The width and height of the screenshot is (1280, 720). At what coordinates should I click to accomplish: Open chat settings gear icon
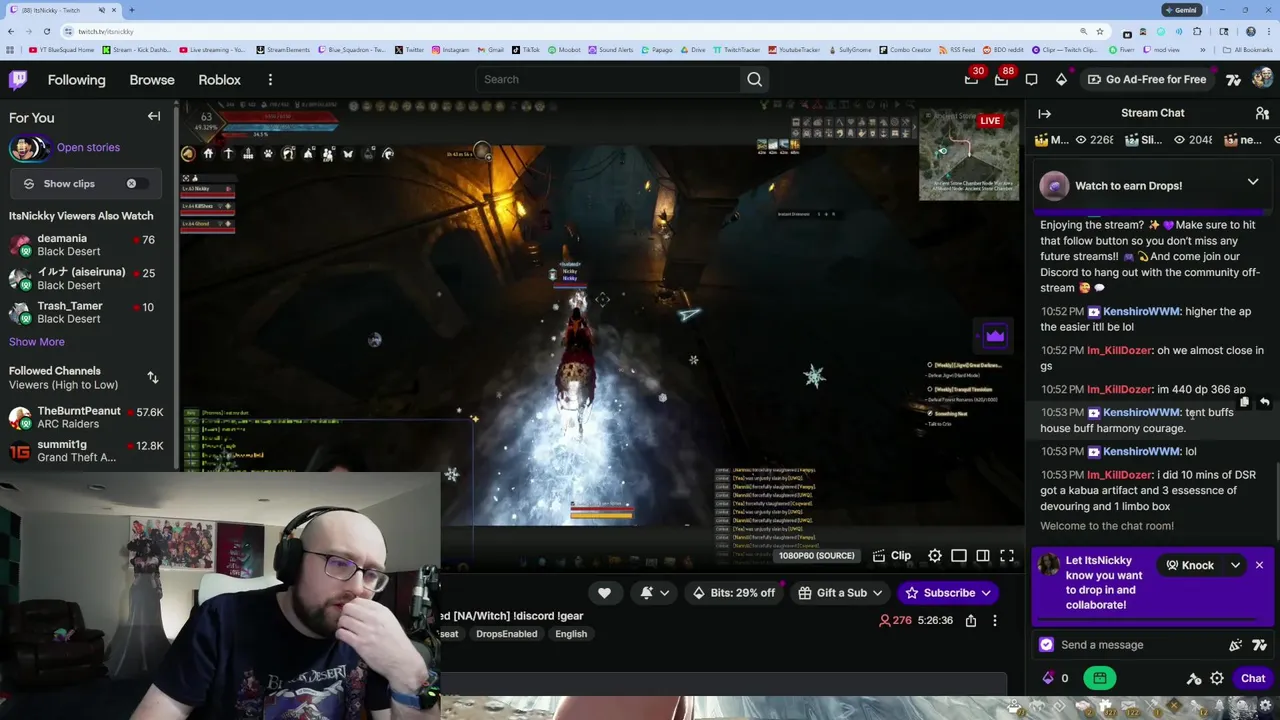tap(1217, 678)
